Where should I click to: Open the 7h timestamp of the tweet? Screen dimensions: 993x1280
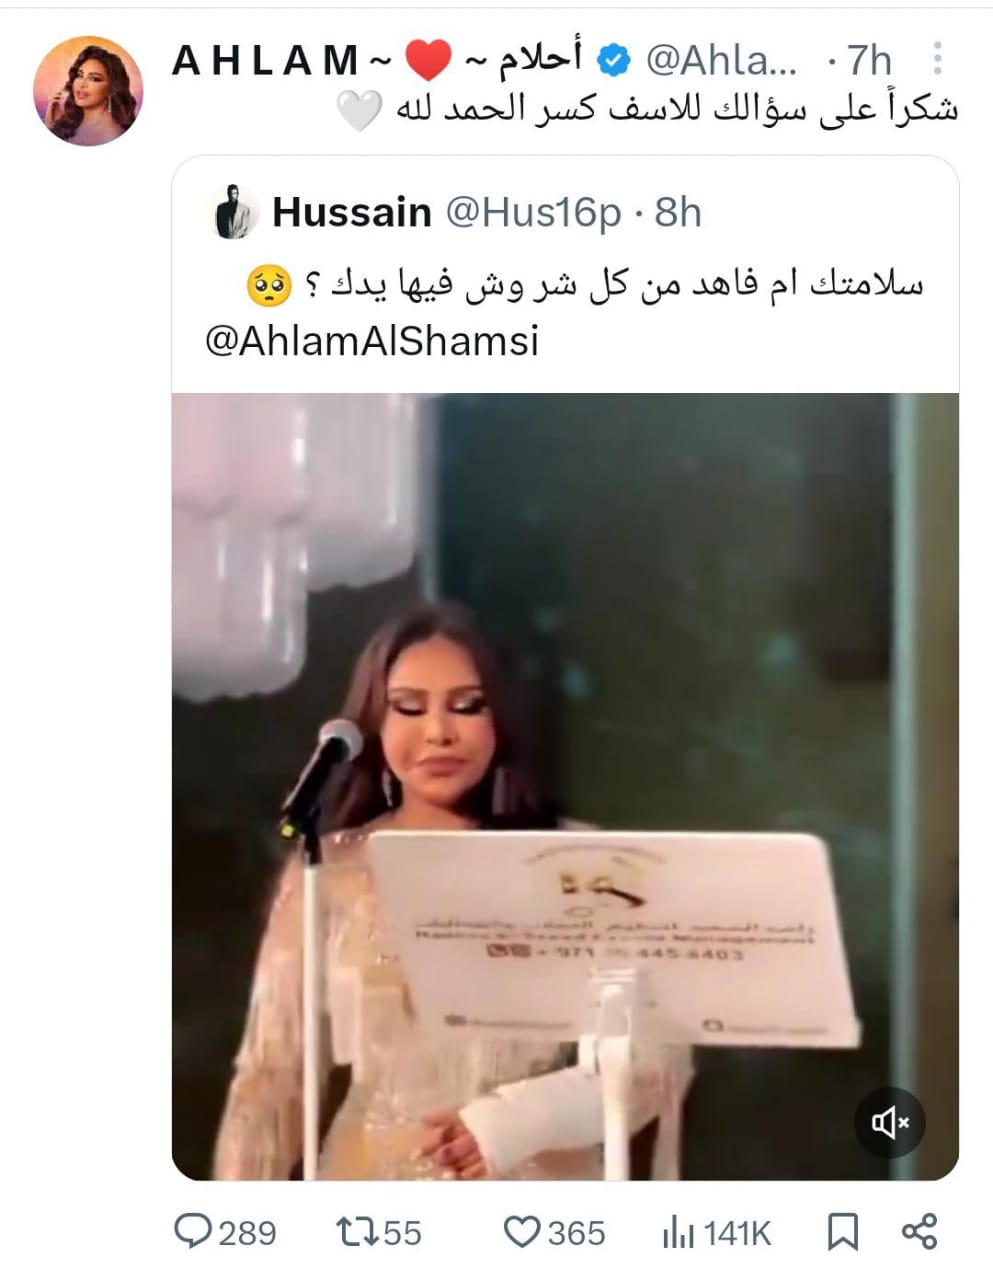pyautogui.click(x=868, y=61)
